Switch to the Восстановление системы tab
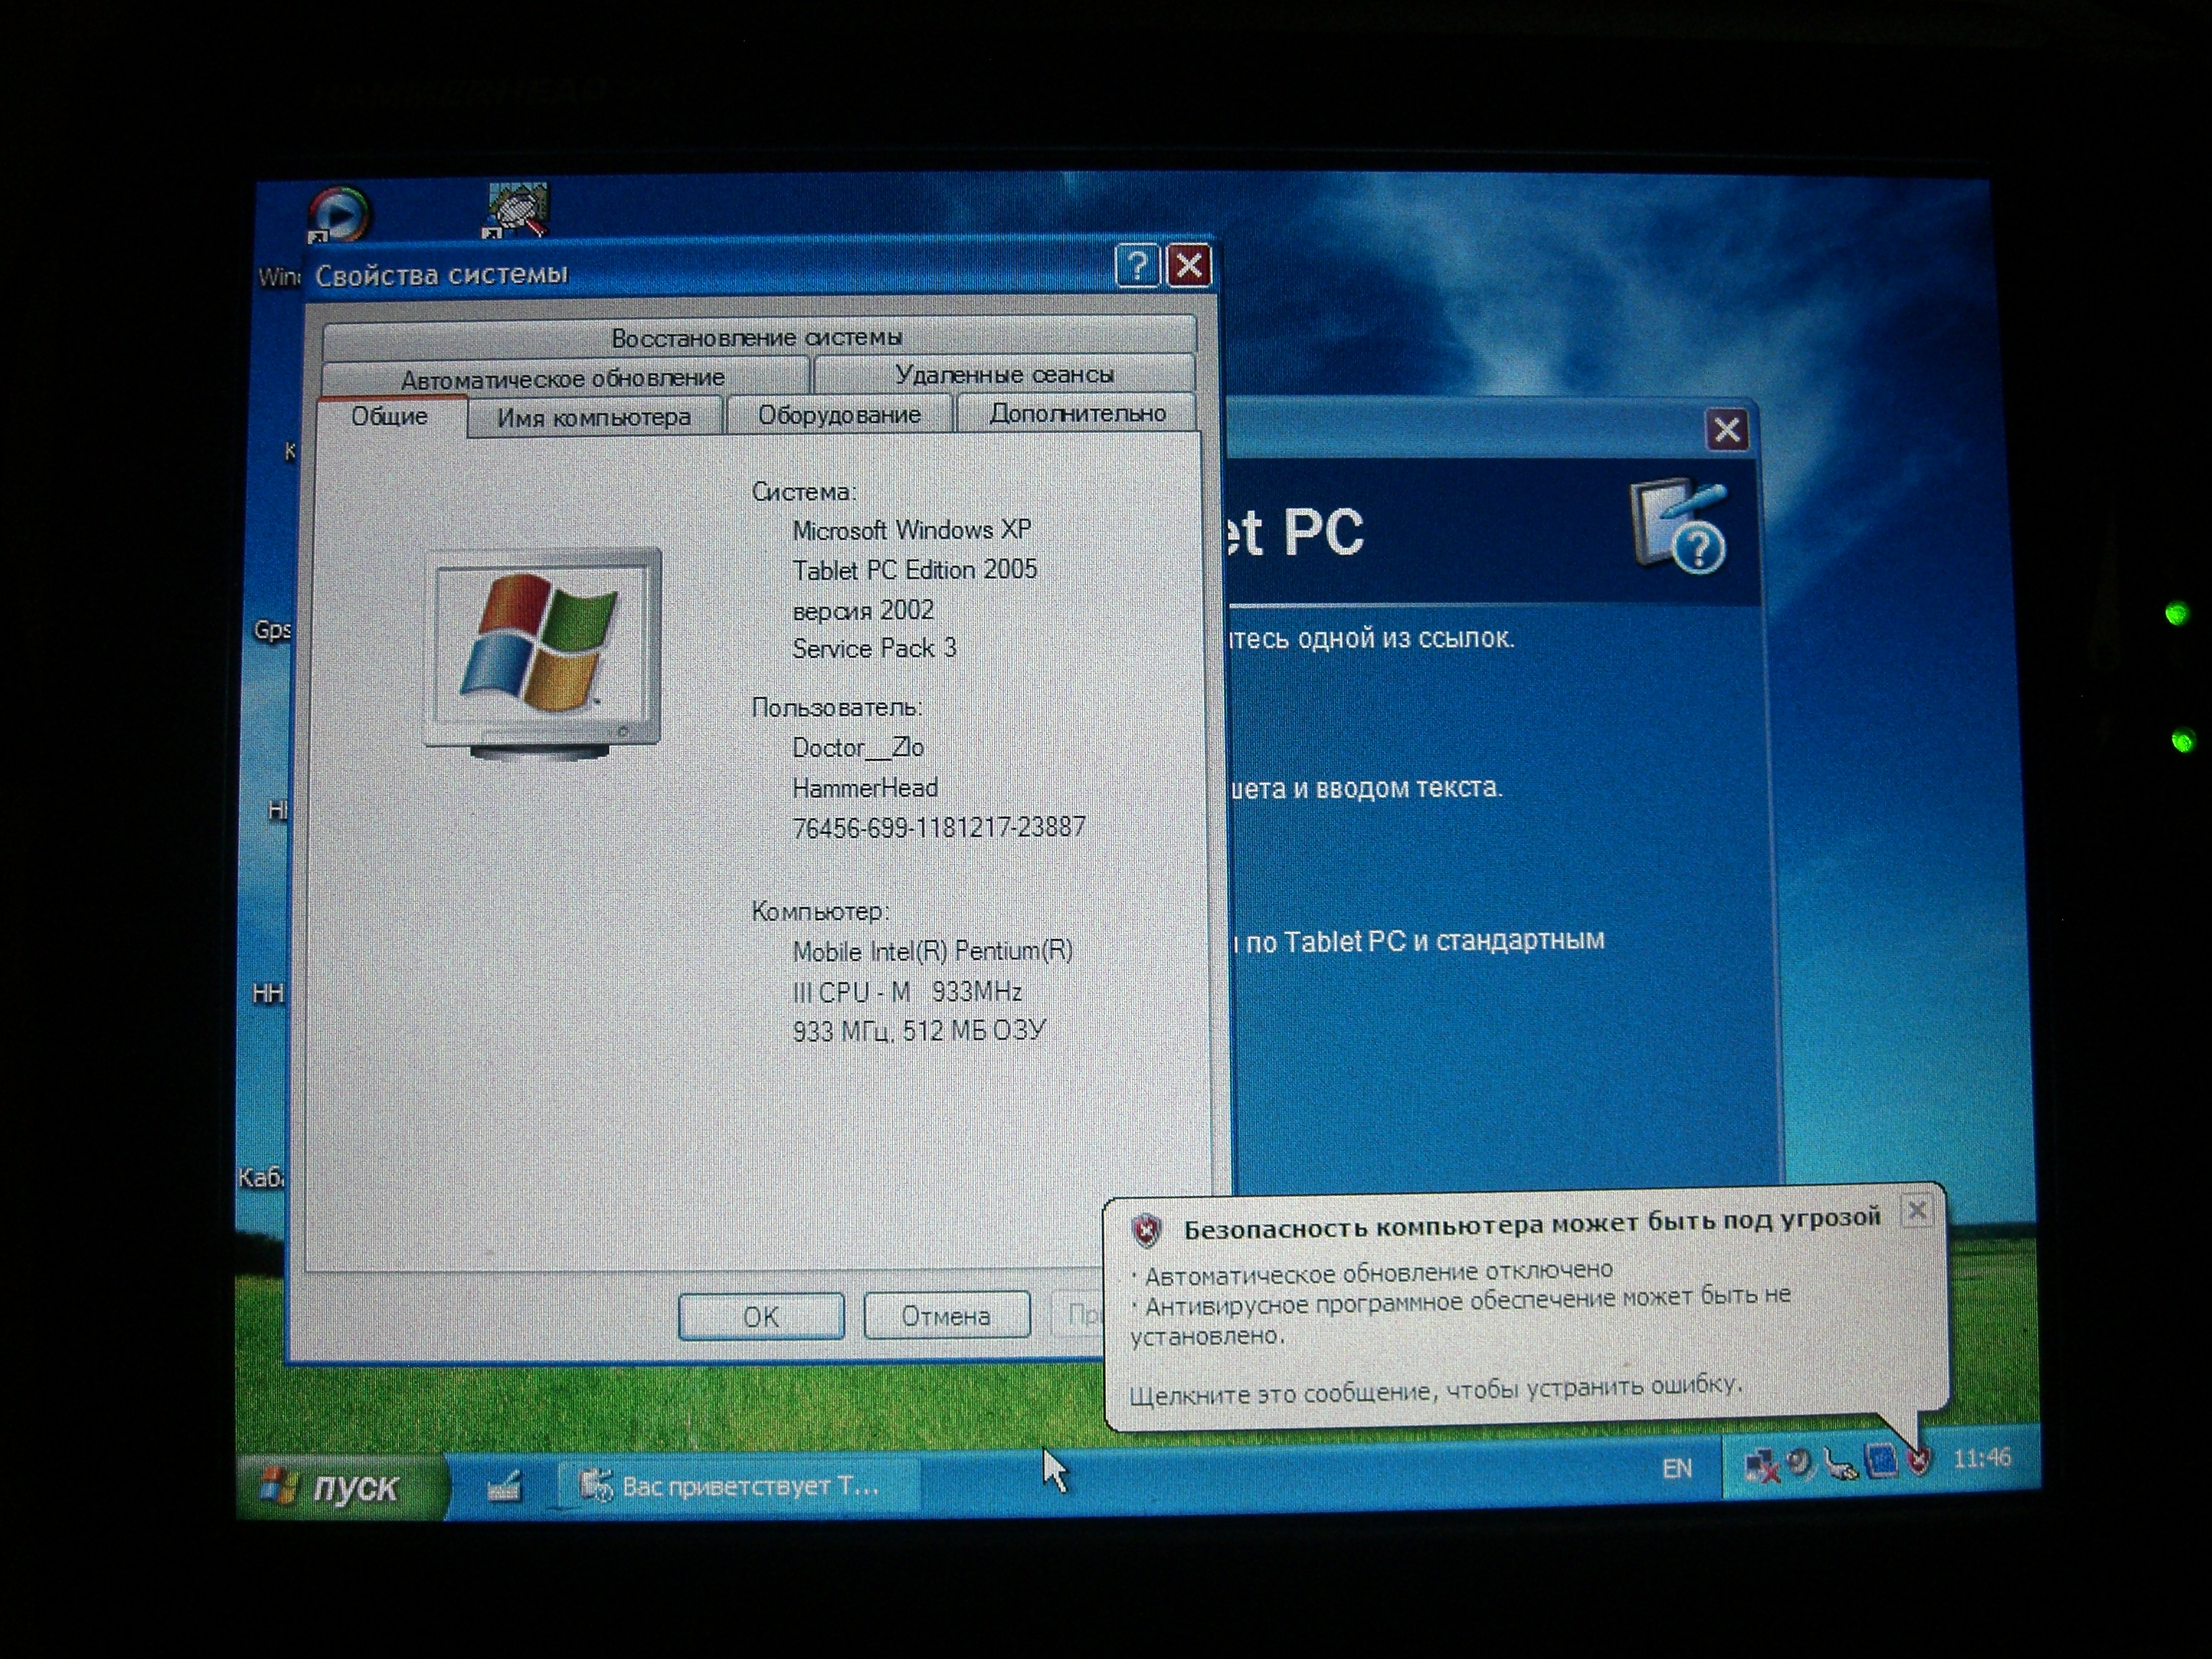The height and width of the screenshot is (1659, 2212). pyautogui.click(x=759, y=336)
